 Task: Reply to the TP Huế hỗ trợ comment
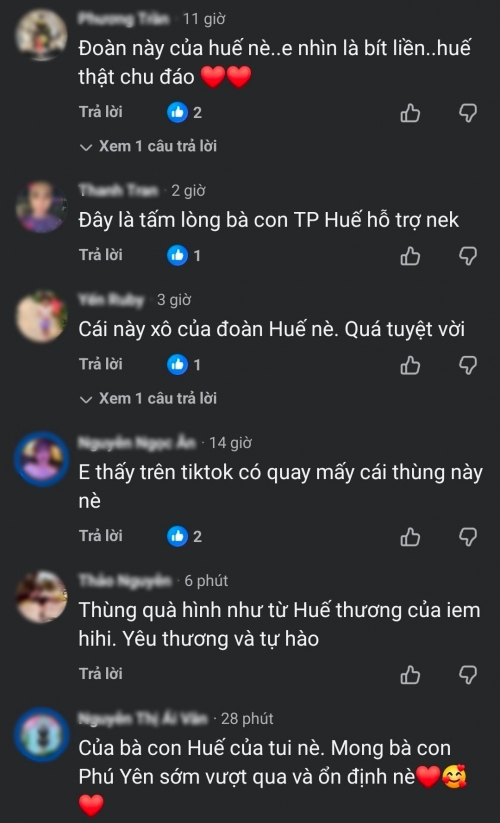click(101, 255)
